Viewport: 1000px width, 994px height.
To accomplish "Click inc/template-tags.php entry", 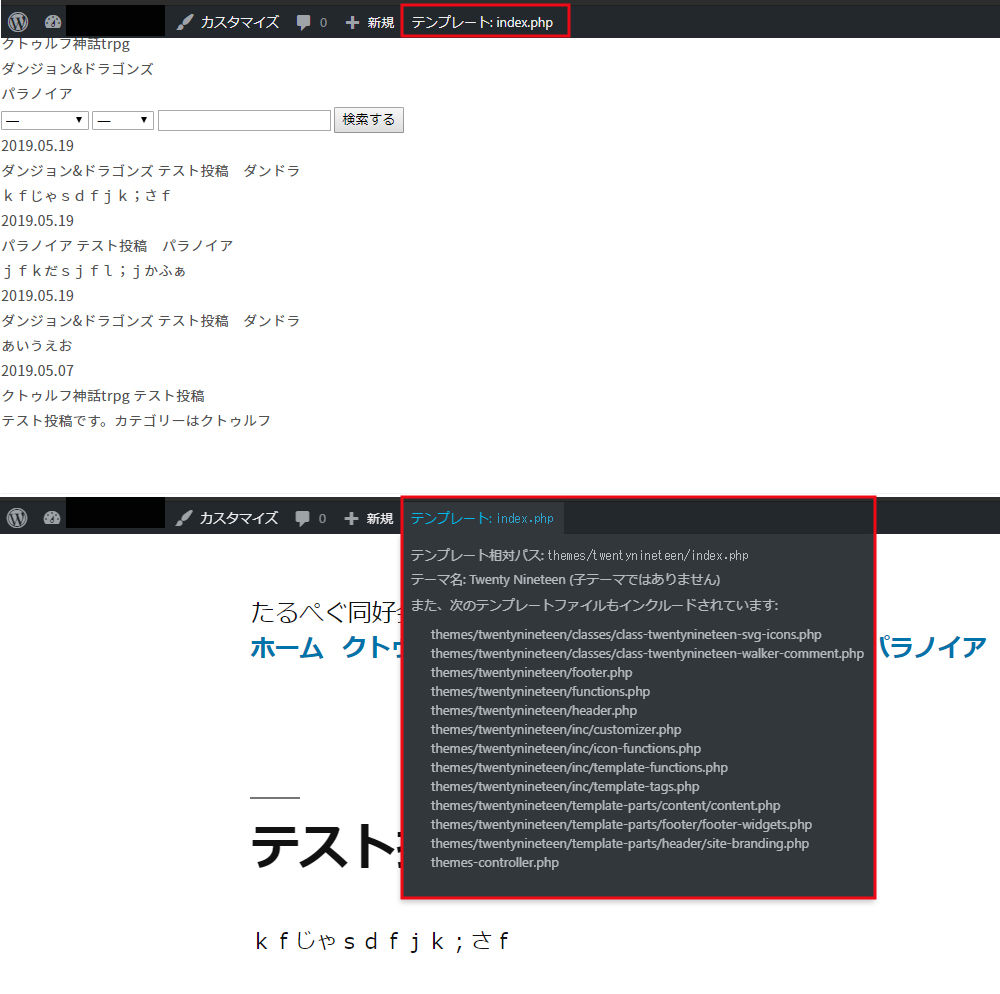I will coord(564,787).
